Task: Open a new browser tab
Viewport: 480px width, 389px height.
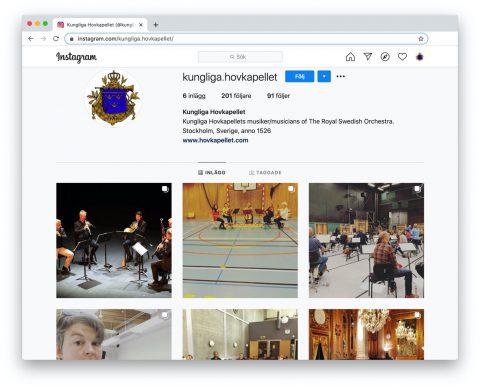Action: point(155,25)
